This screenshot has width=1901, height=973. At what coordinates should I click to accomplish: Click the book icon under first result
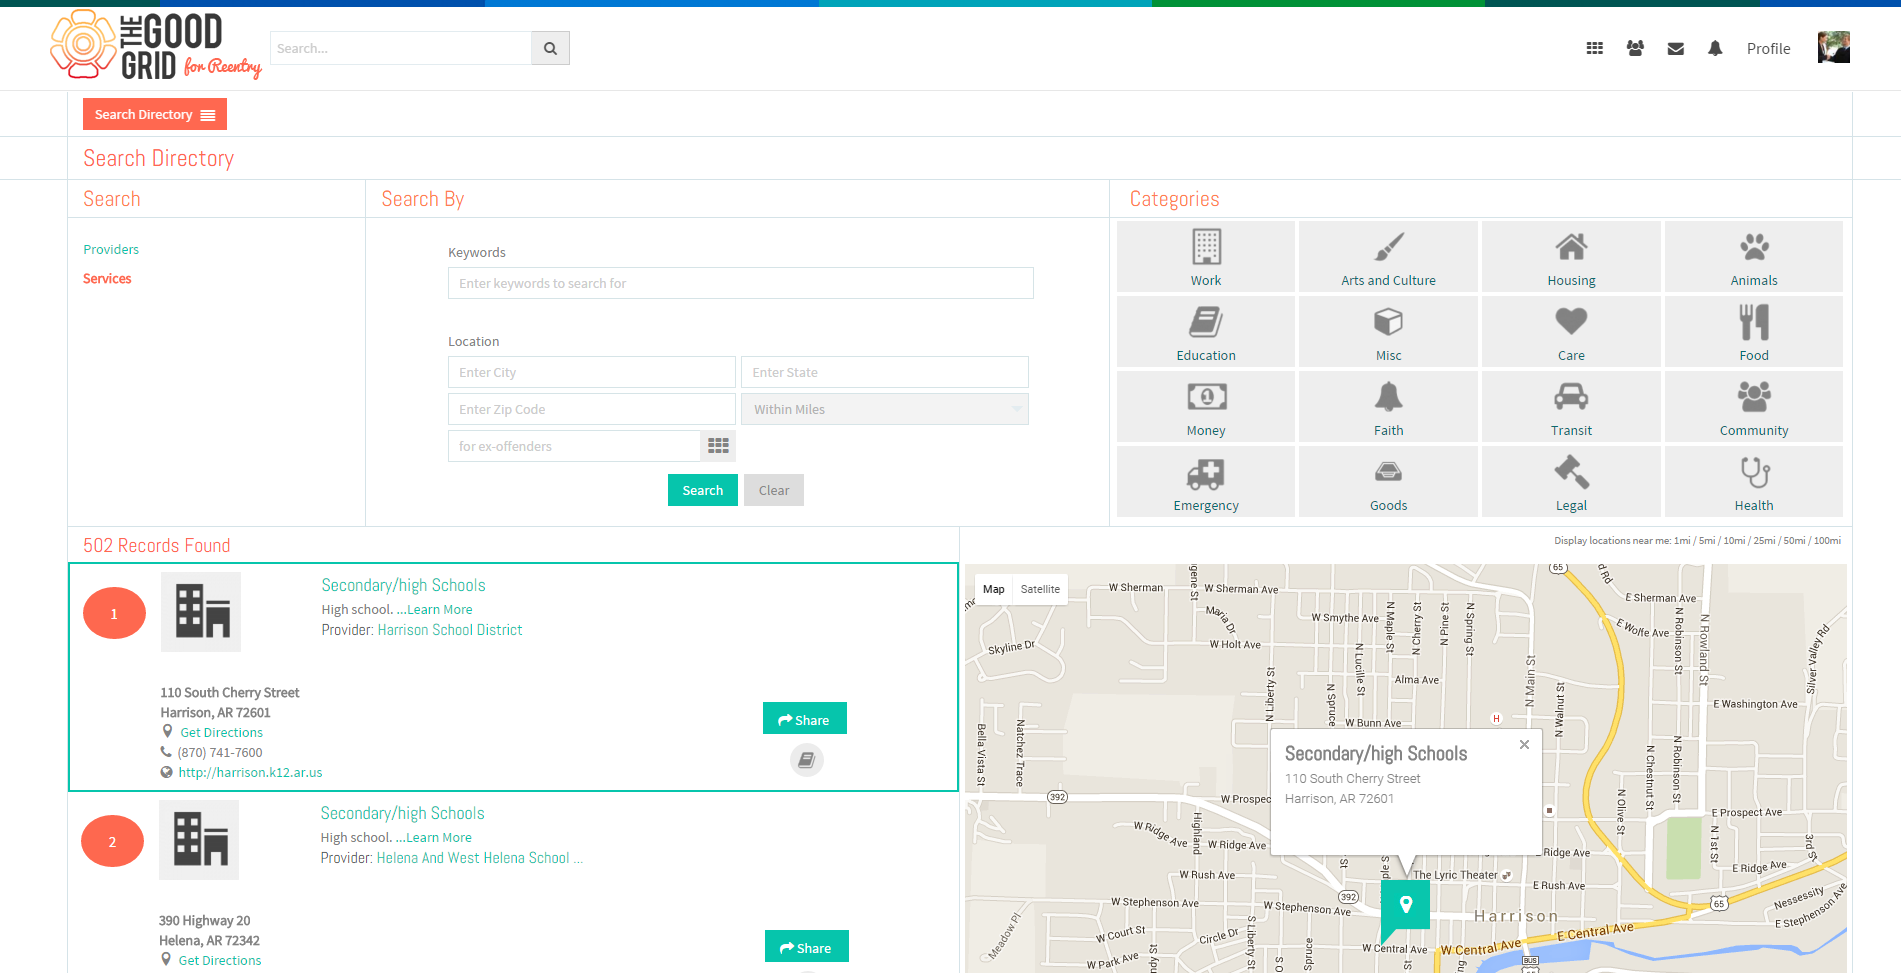(807, 760)
